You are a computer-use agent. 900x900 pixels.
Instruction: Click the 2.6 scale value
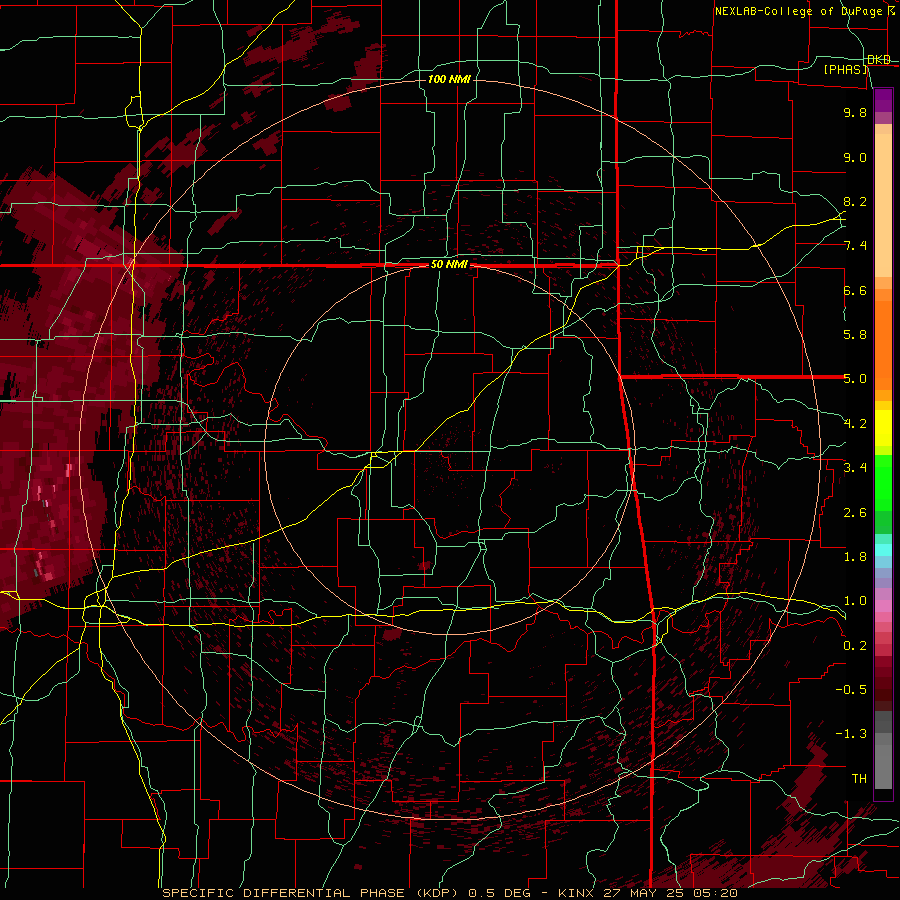(855, 513)
